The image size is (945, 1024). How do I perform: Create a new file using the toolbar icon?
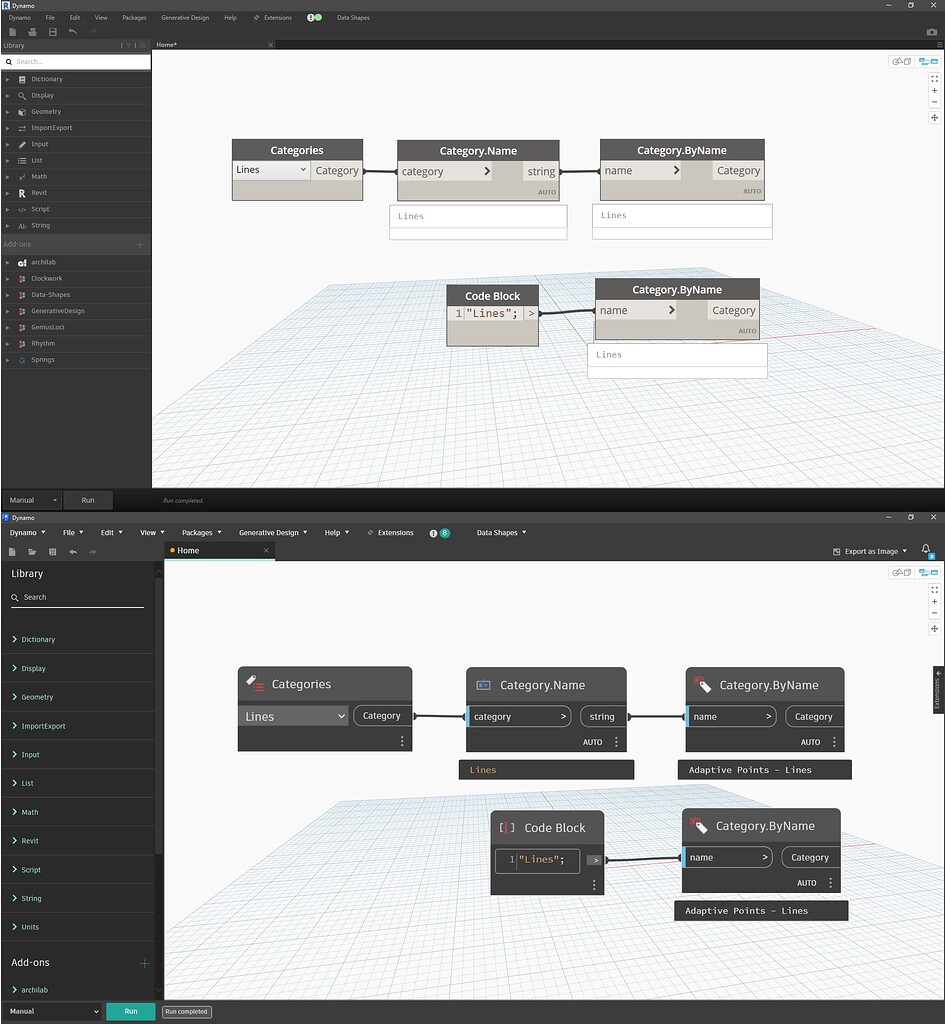click(x=12, y=551)
